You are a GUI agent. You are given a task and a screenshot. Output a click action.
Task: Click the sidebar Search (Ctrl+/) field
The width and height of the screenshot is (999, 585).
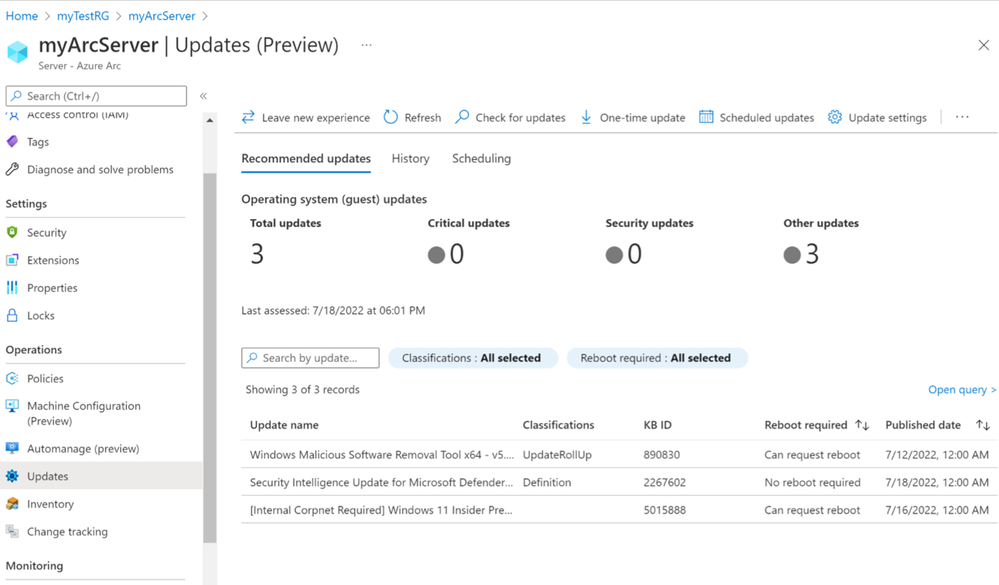pyautogui.click(x=96, y=96)
